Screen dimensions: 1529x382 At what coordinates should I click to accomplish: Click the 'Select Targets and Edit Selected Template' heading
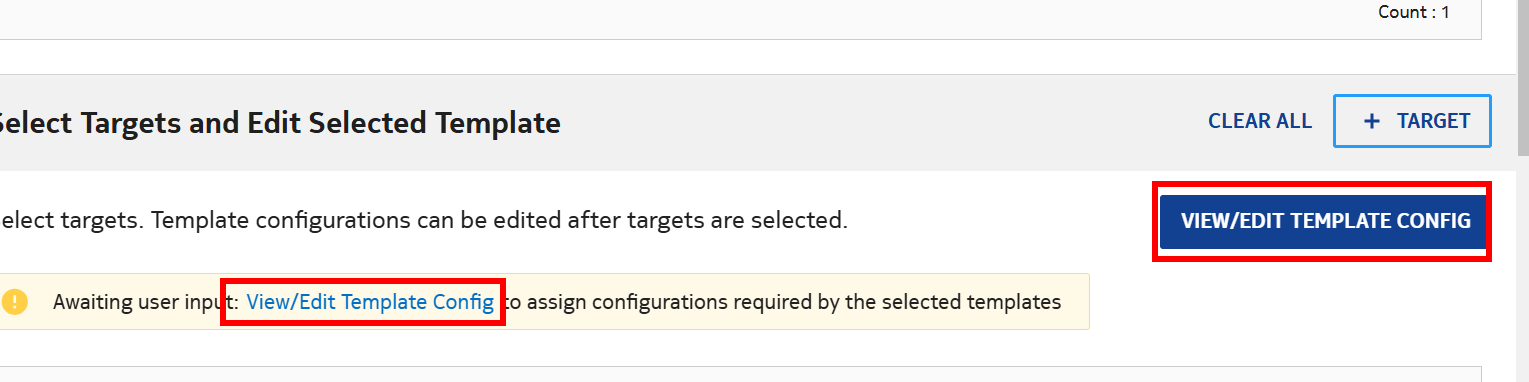pyautogui.click(x=280, y=123)
